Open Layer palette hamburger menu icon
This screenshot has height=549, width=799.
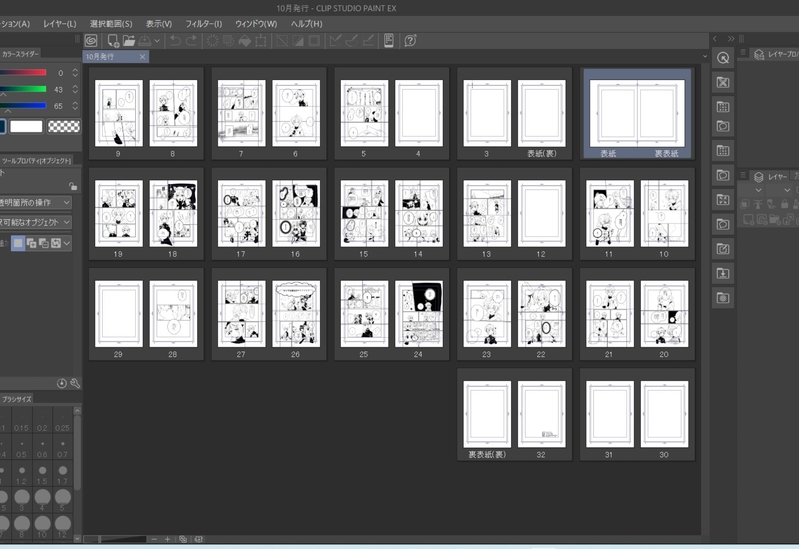743,175
